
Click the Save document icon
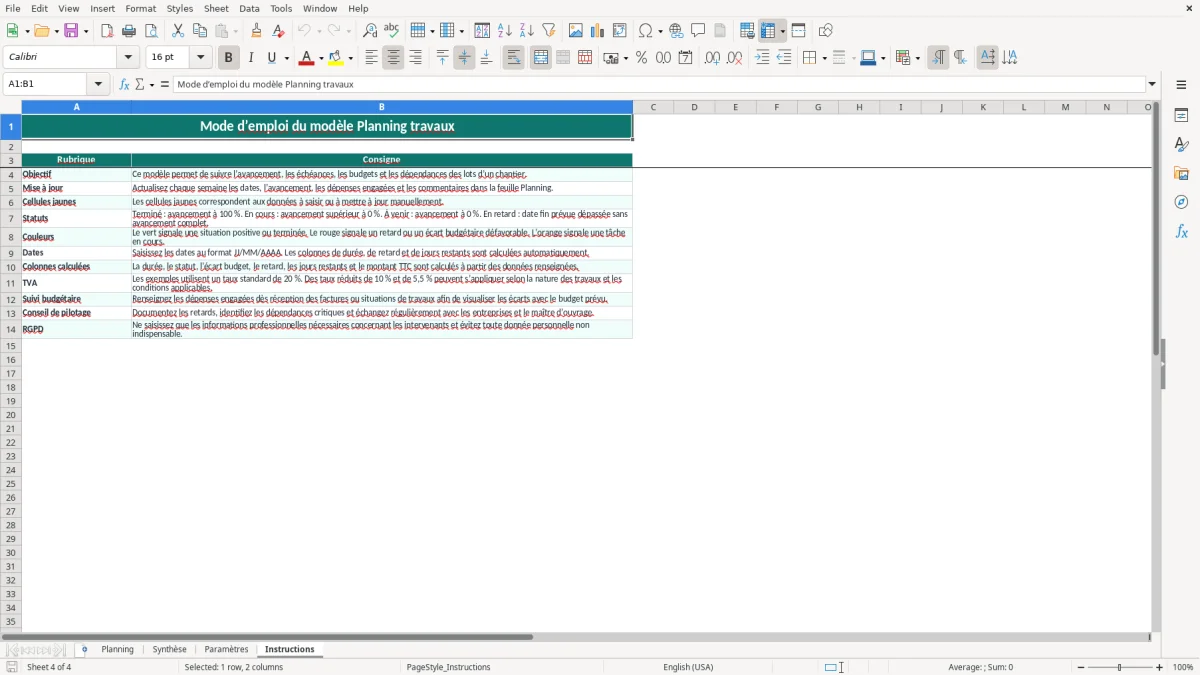point(71,31)
